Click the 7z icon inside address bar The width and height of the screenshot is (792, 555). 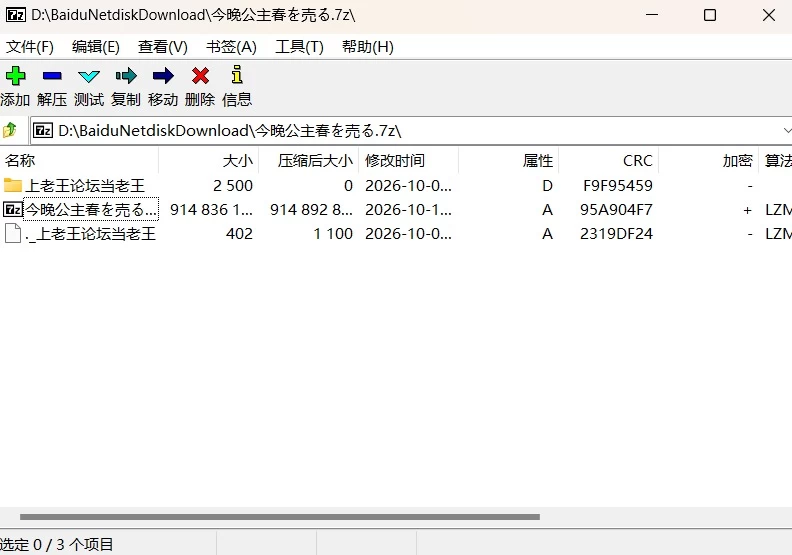(43, 131)
